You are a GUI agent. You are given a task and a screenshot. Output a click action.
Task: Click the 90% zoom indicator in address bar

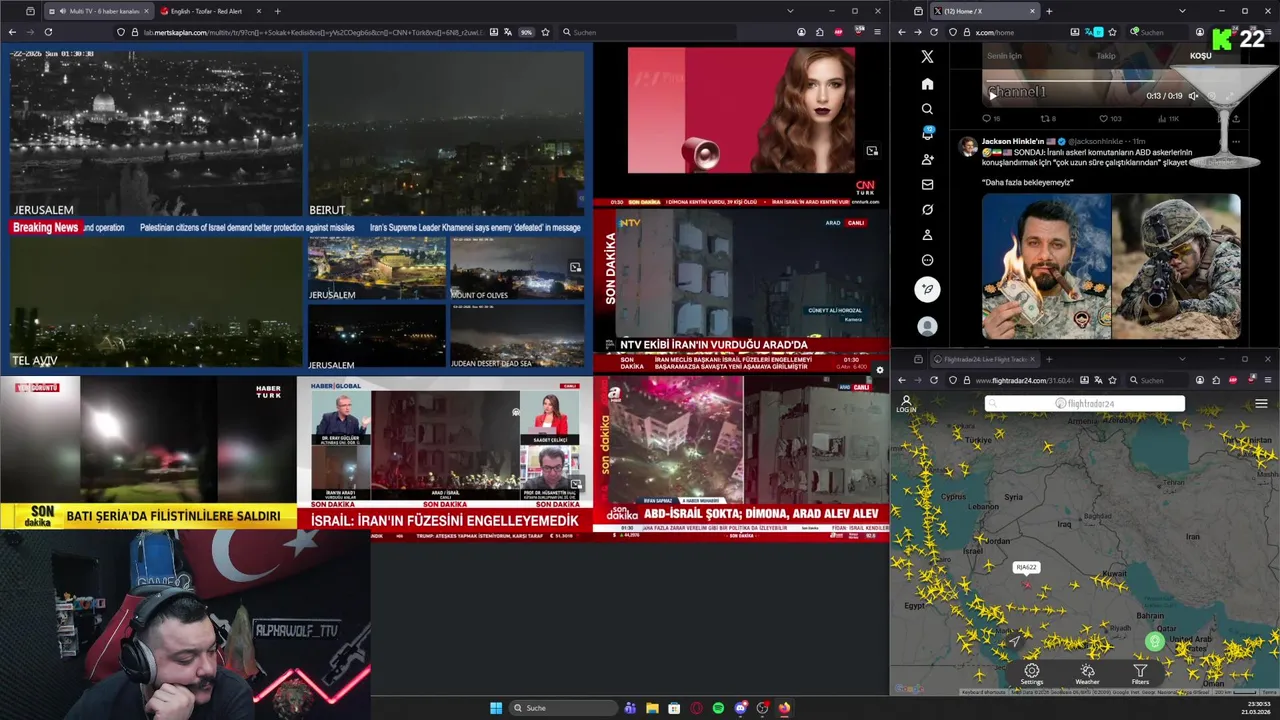(x=526, y=32)
